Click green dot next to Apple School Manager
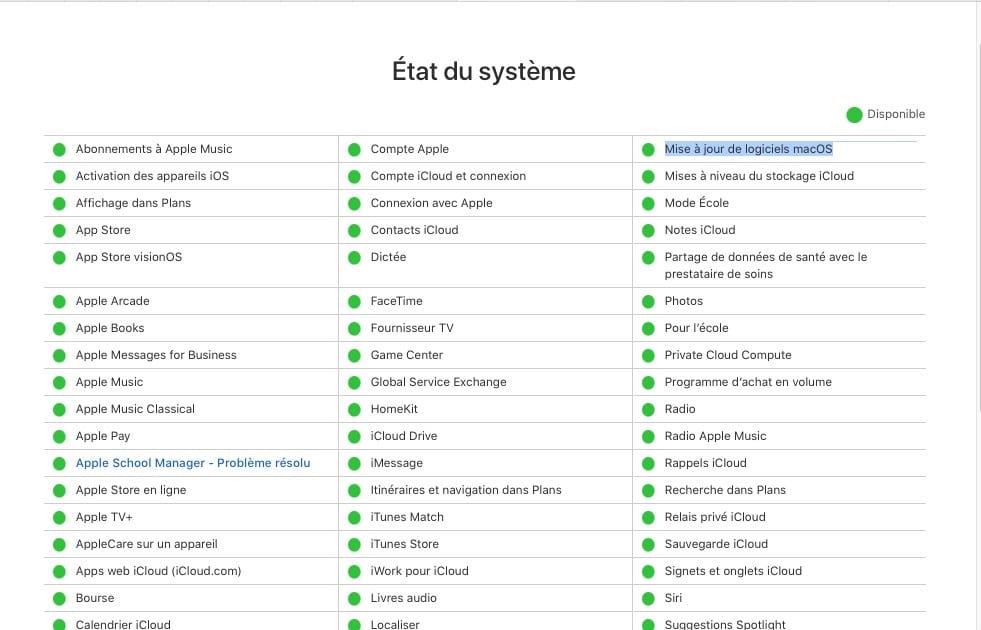The height and width of the screenshot is (630, 981). pyautogui.click(x=59, y=464)
